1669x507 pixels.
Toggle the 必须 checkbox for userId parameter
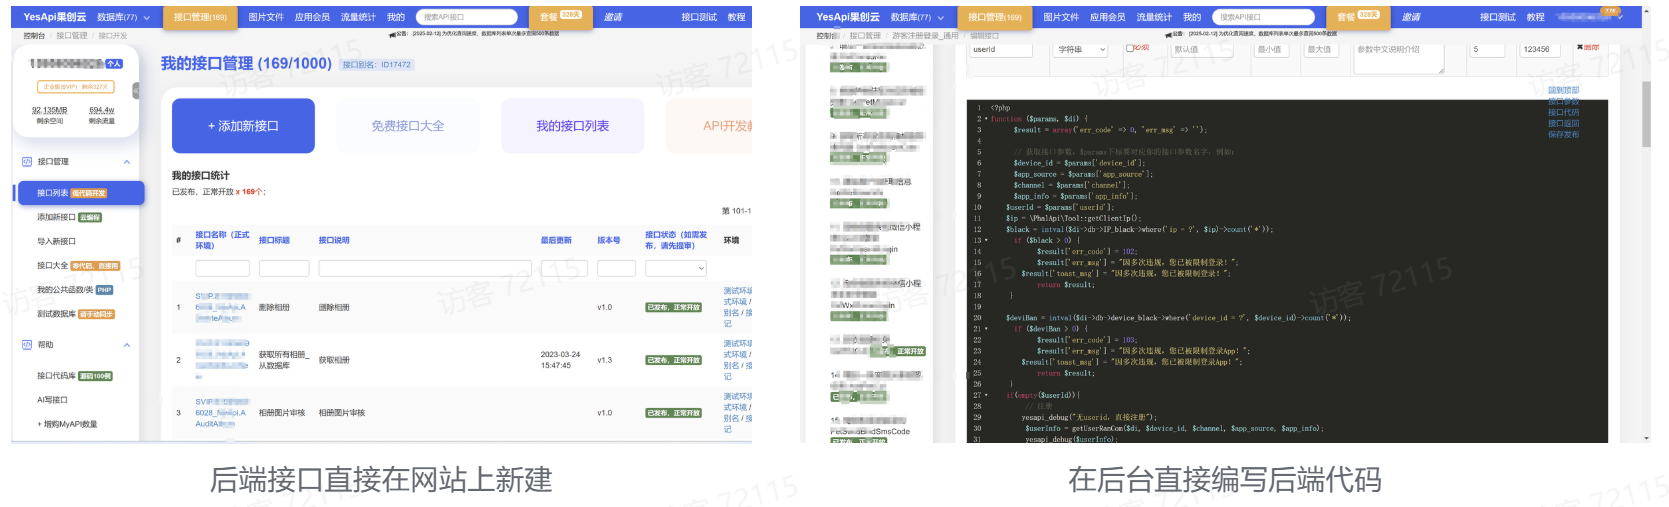click(x=1130, y=48)
